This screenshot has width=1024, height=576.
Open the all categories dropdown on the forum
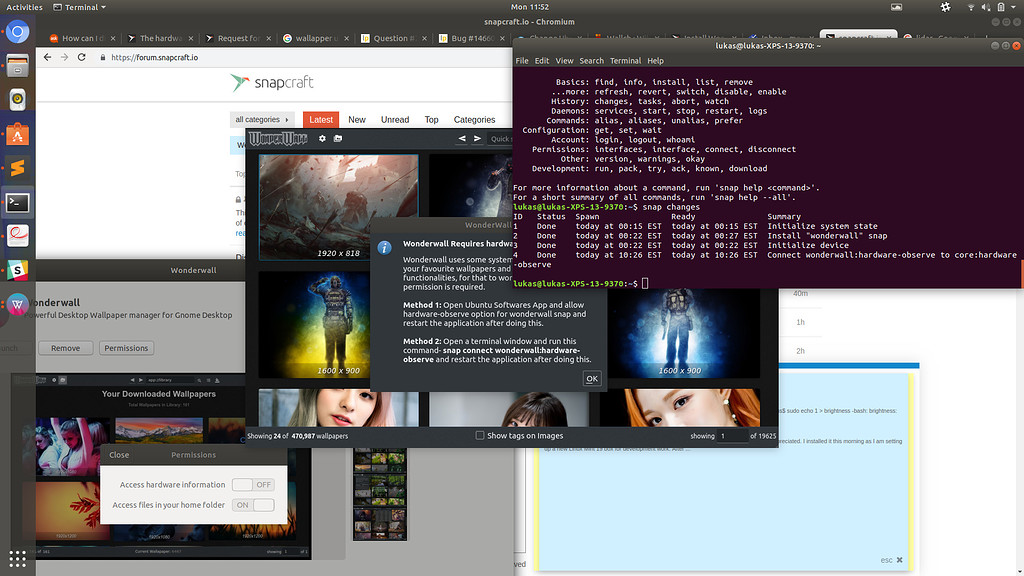pyautogui.click(x=262, y=119)
